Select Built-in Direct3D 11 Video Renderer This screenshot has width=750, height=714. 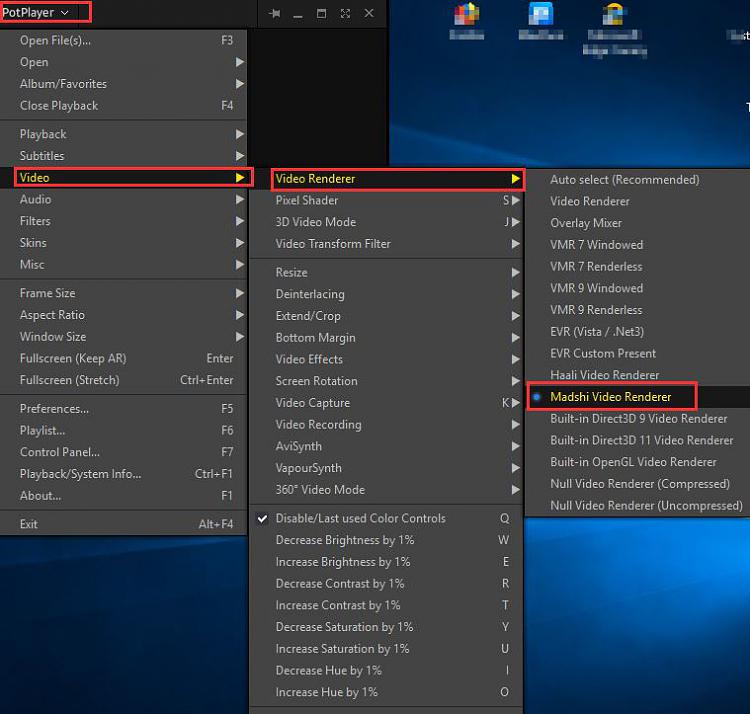pyautogui.click(x=641, y=440)
